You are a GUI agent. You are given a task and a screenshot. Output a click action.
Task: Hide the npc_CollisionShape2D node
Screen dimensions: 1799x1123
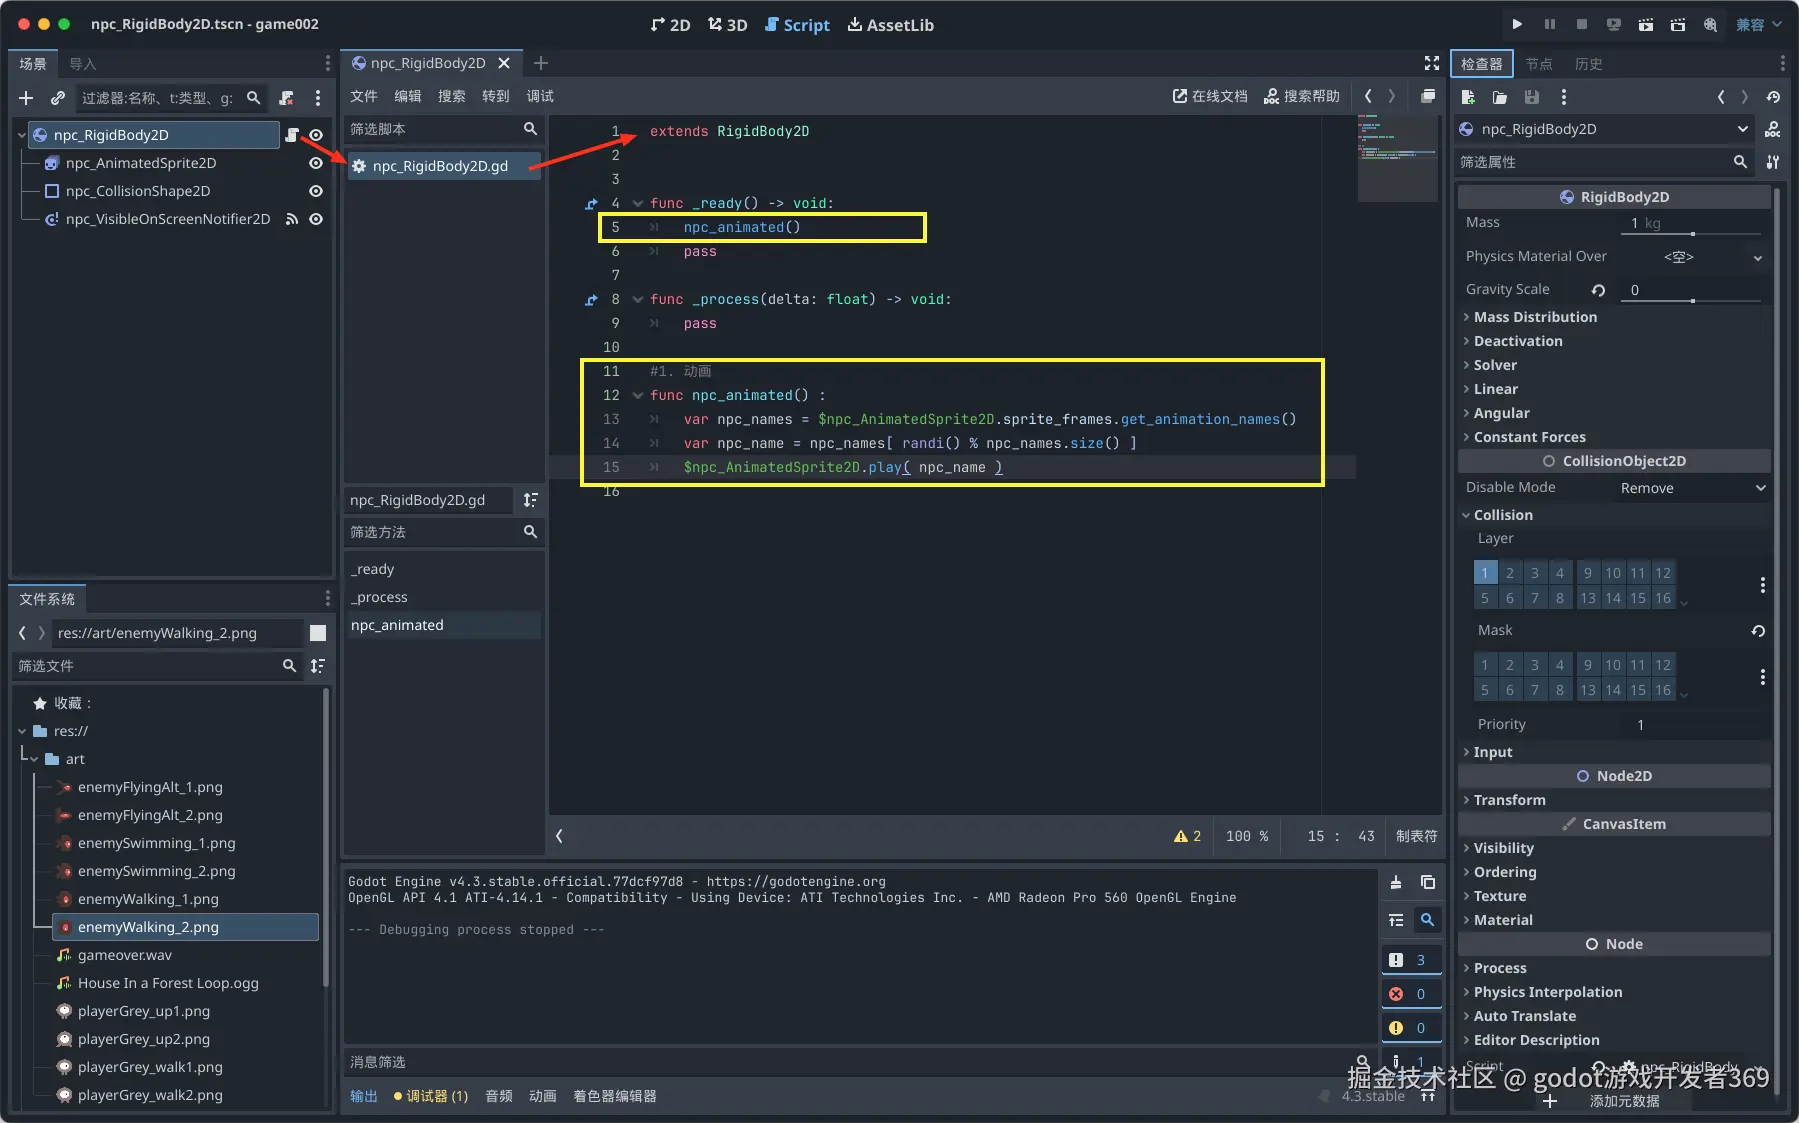tap(316, 191)
